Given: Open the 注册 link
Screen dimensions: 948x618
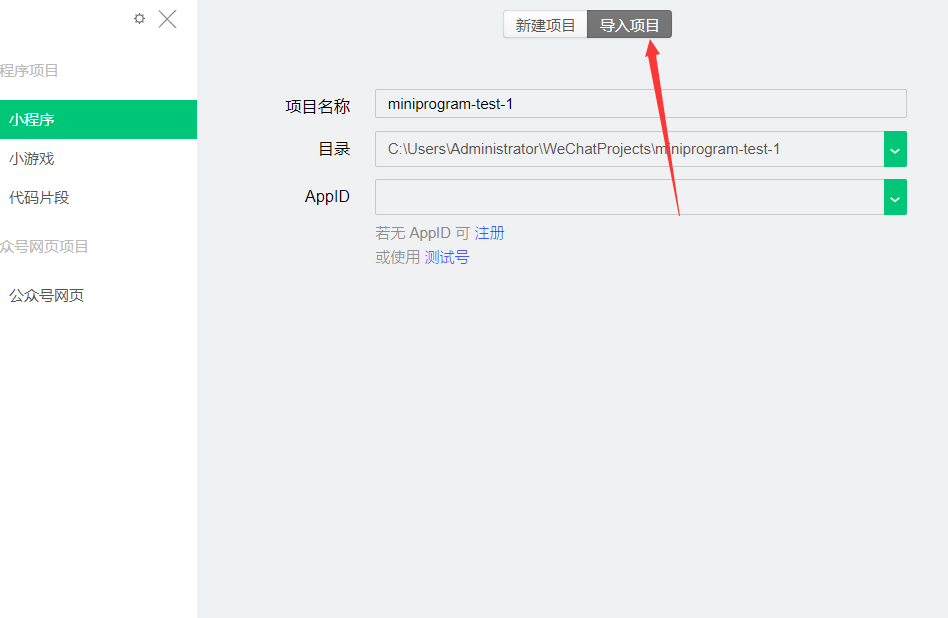Looking at the screenshot, I should [489, 233].
